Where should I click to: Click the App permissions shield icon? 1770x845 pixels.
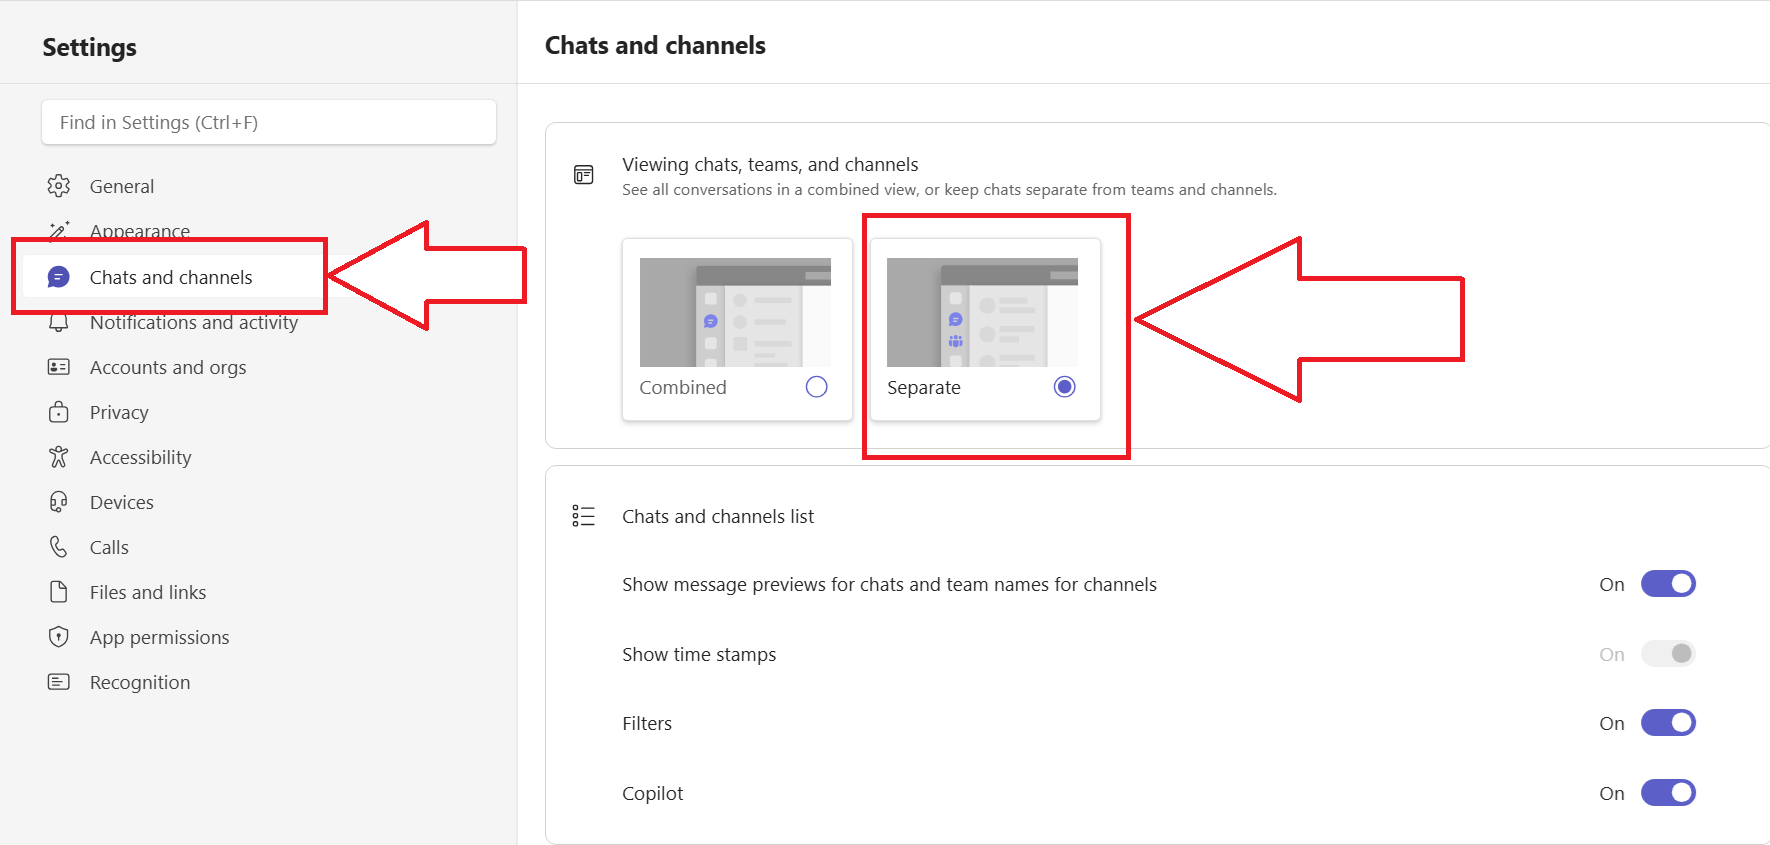[59, 637]
